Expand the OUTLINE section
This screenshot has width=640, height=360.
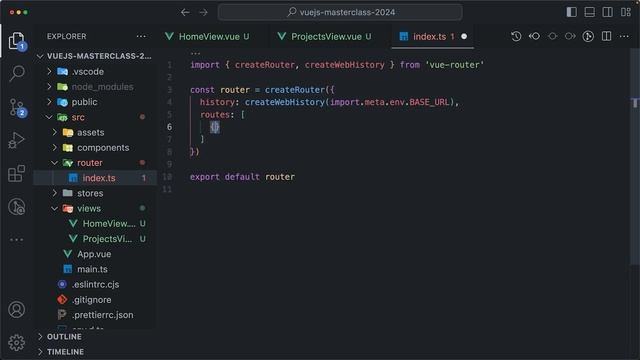point(95,337)
